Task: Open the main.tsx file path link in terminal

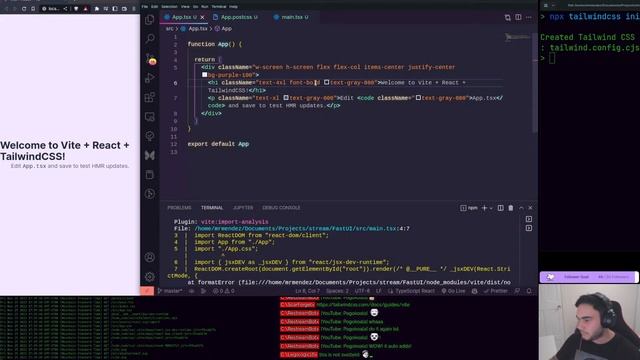Action: pyautogui.click(x=296, y=229)
